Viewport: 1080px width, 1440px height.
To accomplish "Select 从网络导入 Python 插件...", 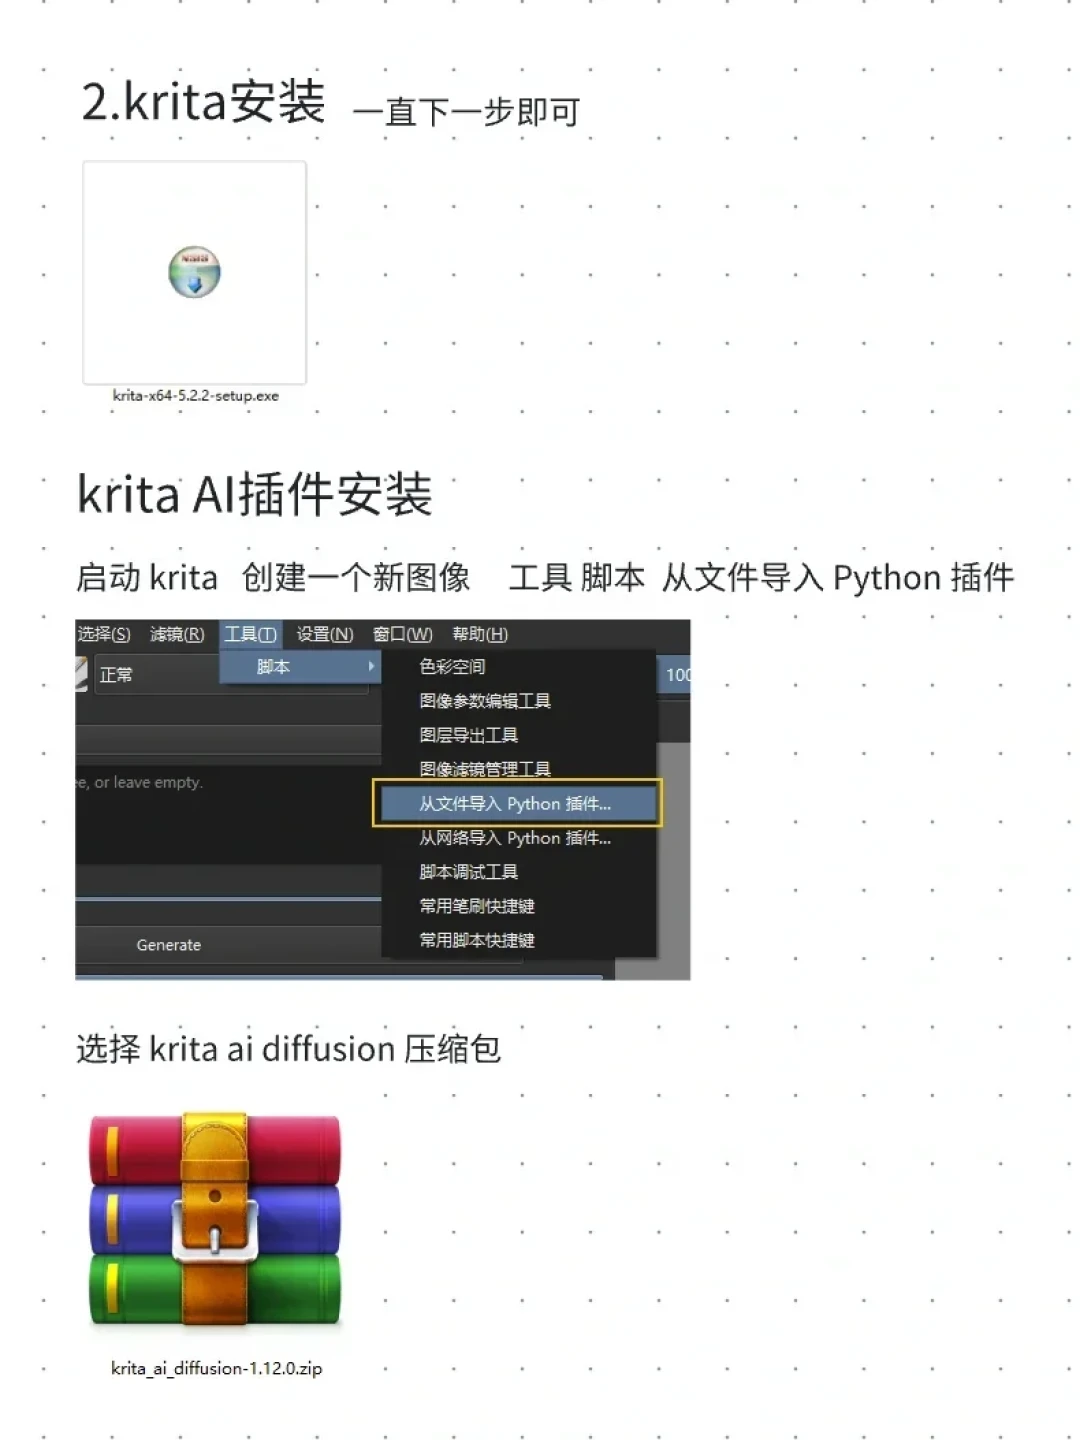I will (x=518, y=838).
